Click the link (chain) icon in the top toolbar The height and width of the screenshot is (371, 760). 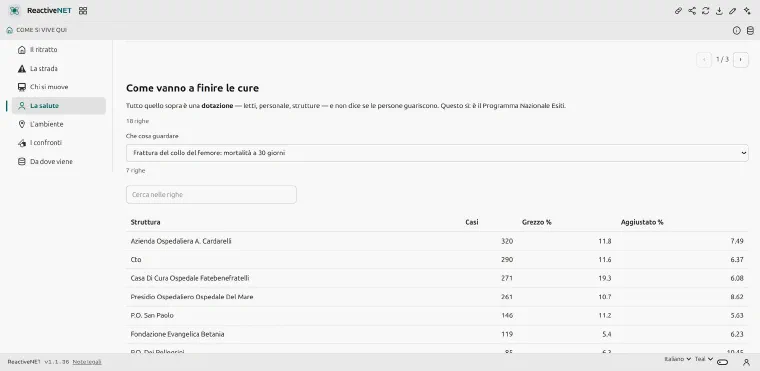pos(679,11)
